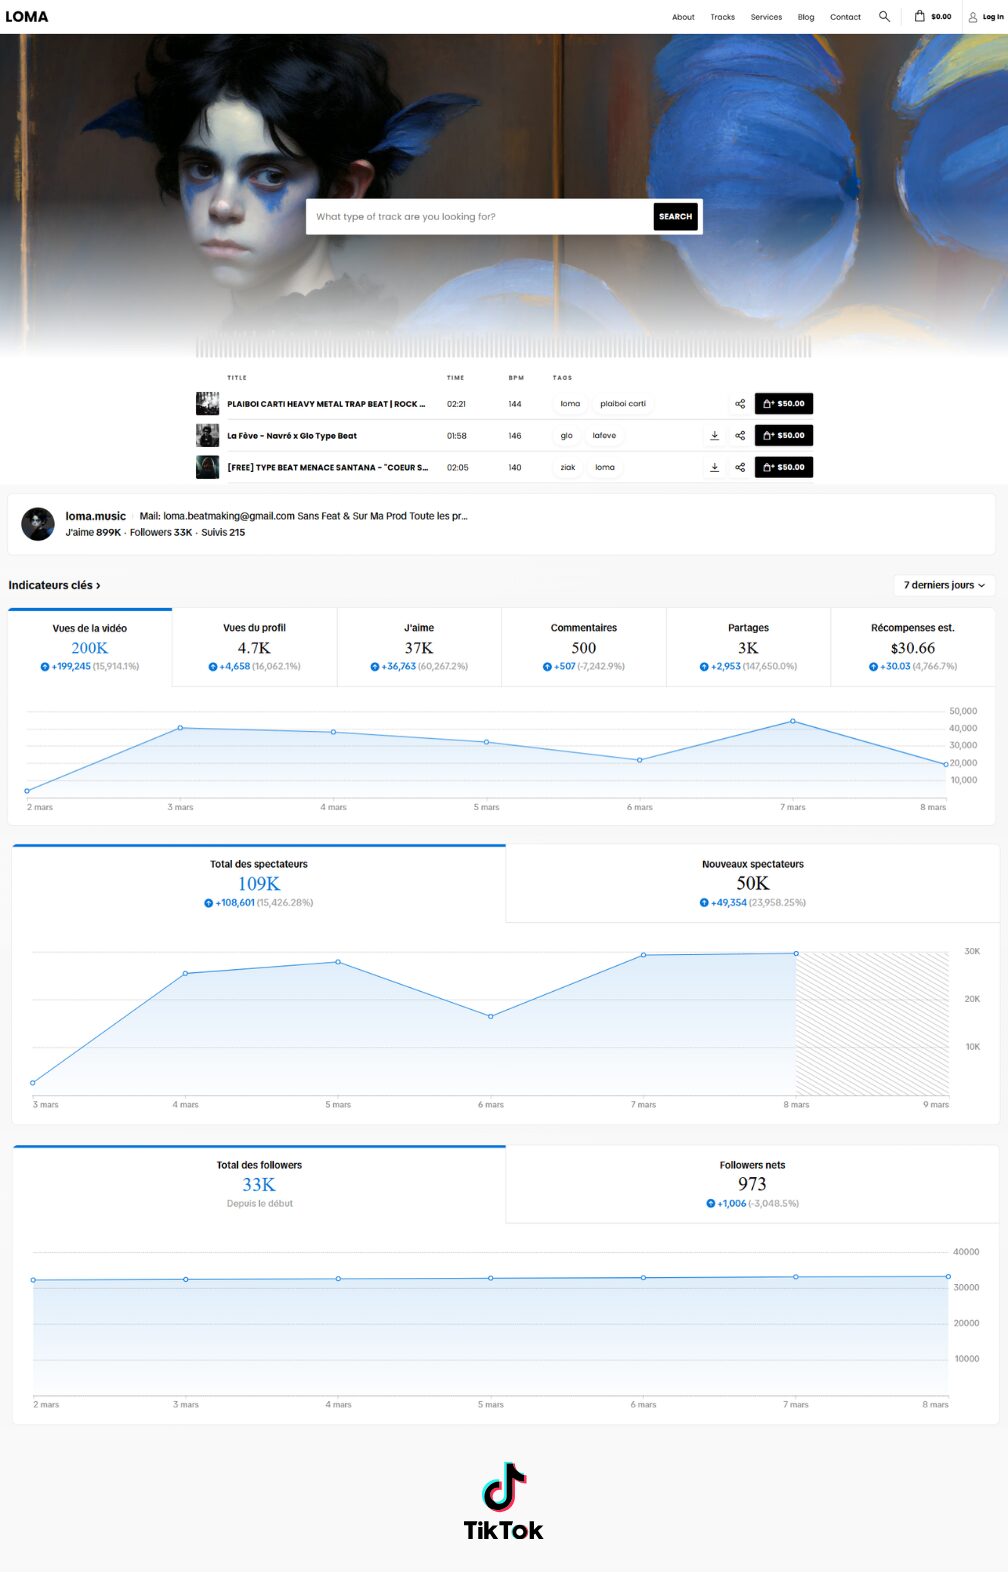Download the Menace Santana type beat

pyautogui.click(x=714, y=467)
